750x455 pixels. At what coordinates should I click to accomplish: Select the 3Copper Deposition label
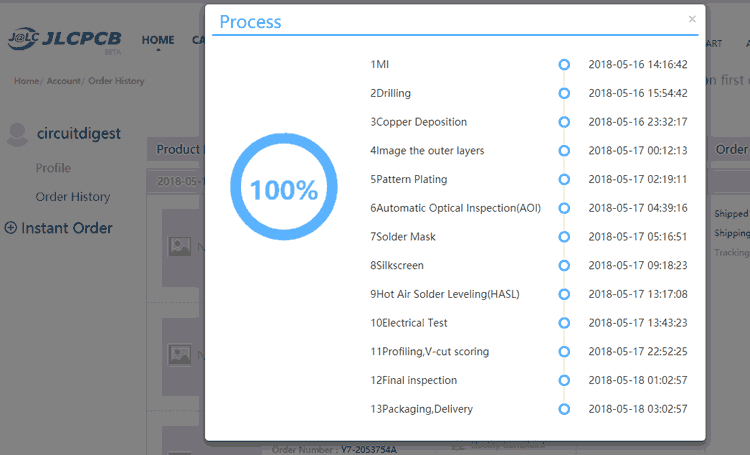419,122
